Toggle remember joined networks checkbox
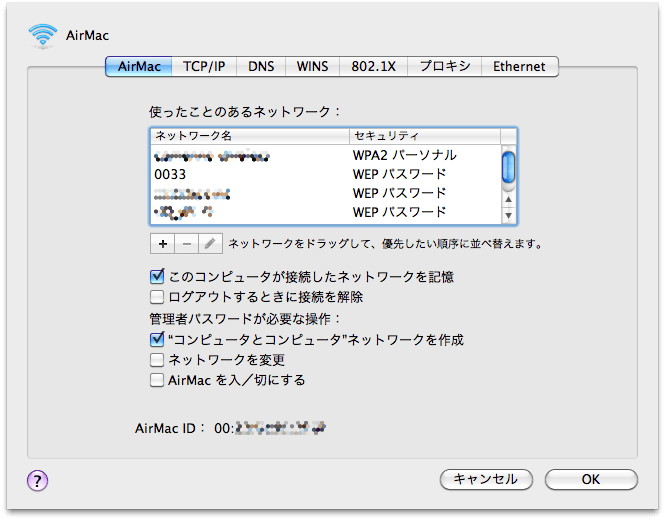 tap(157, 277)
